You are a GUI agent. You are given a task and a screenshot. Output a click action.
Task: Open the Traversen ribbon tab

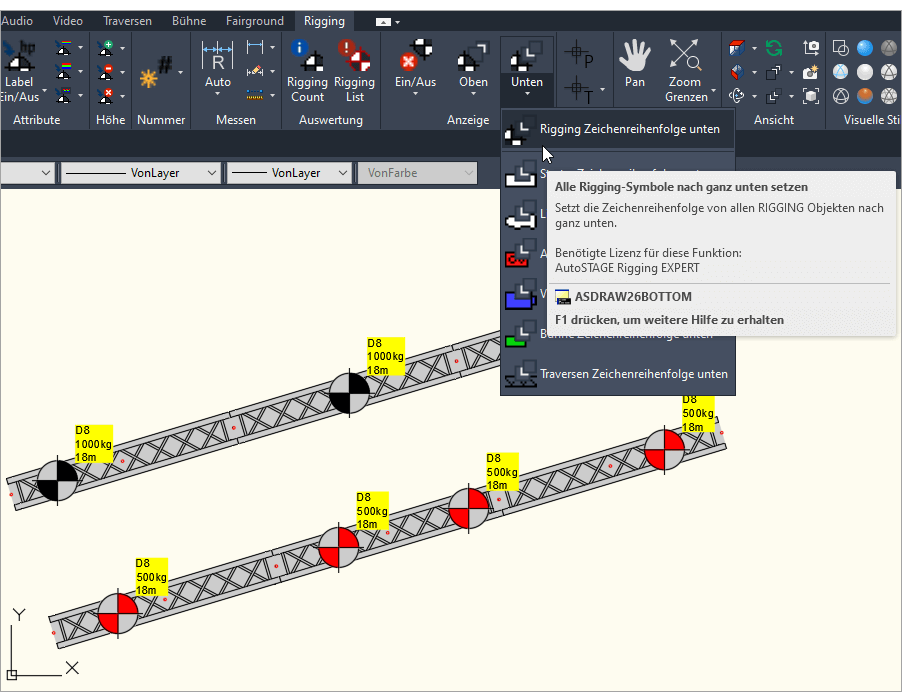tap(127, 21)
